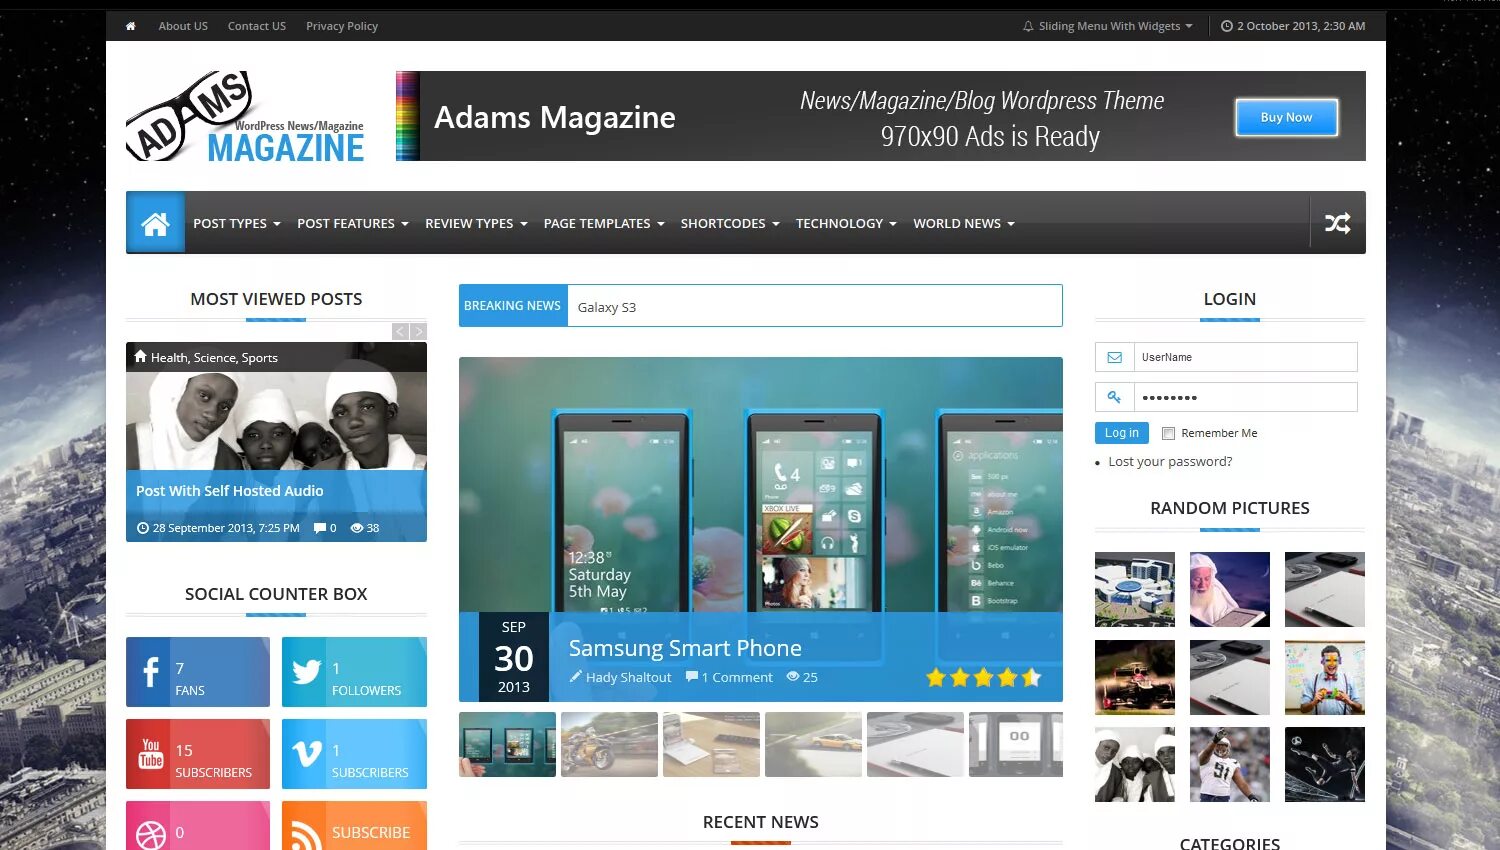Select the yellow car slider thumbnail

coord(813,744)
